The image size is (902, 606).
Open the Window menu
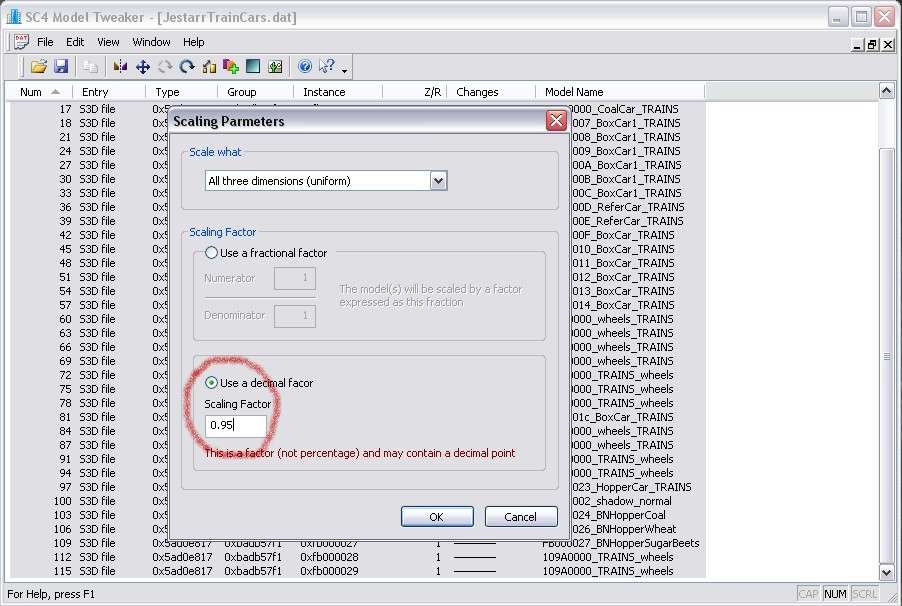coord(151,42)
